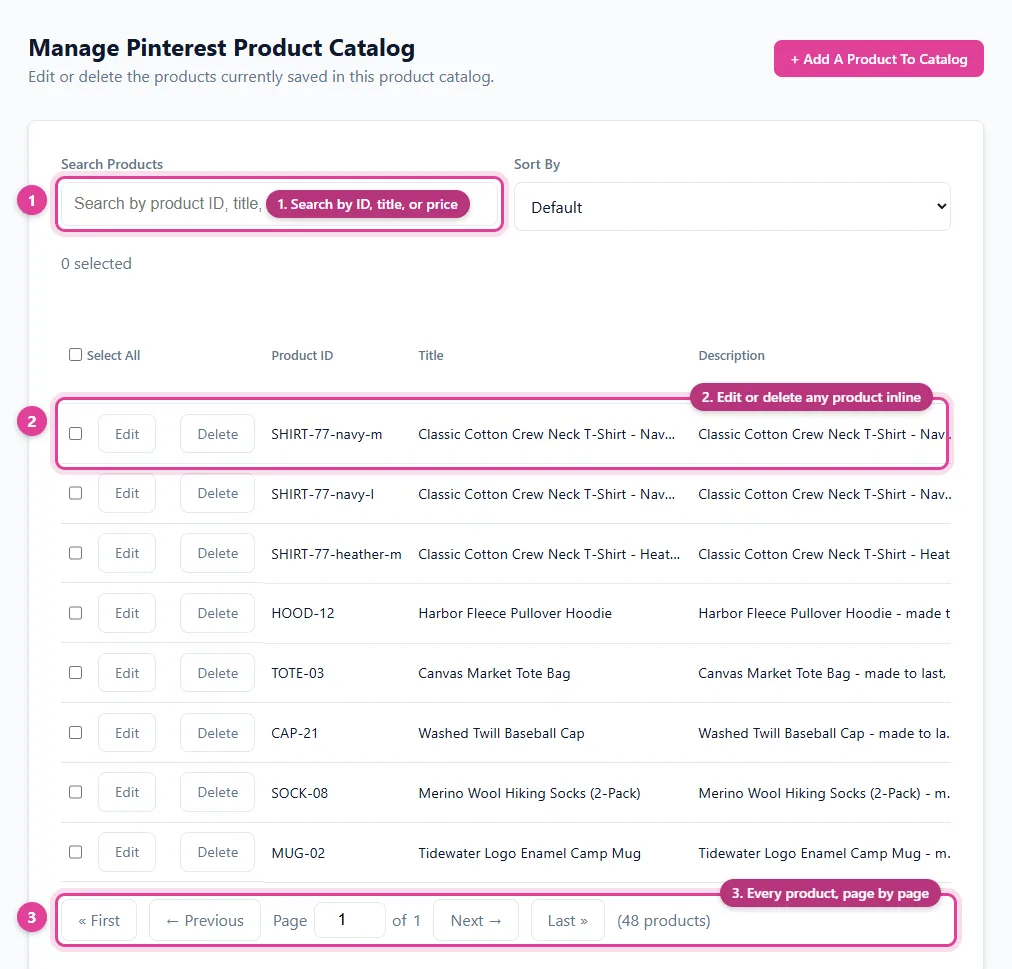This screenshot has height=969, width=1012.
Task: Check the box for SHIRT-77-navy-l
Action: [76, 493]
